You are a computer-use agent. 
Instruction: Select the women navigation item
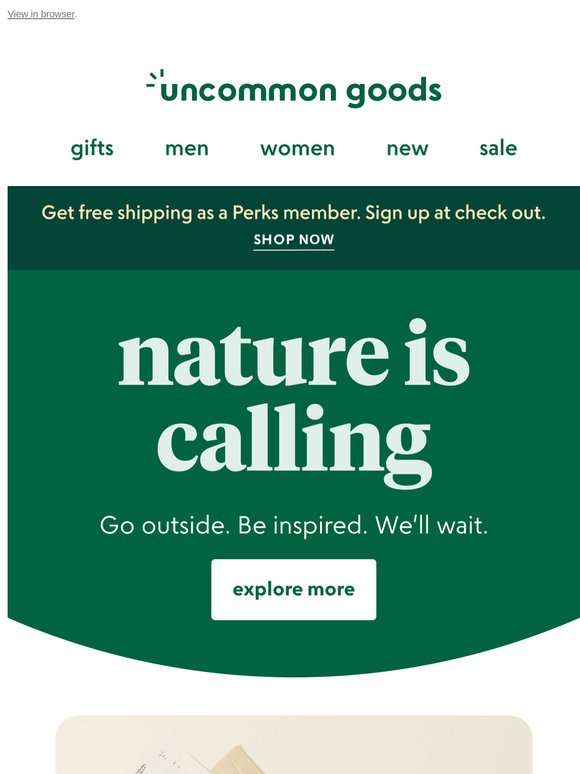(x=297, y=149)
